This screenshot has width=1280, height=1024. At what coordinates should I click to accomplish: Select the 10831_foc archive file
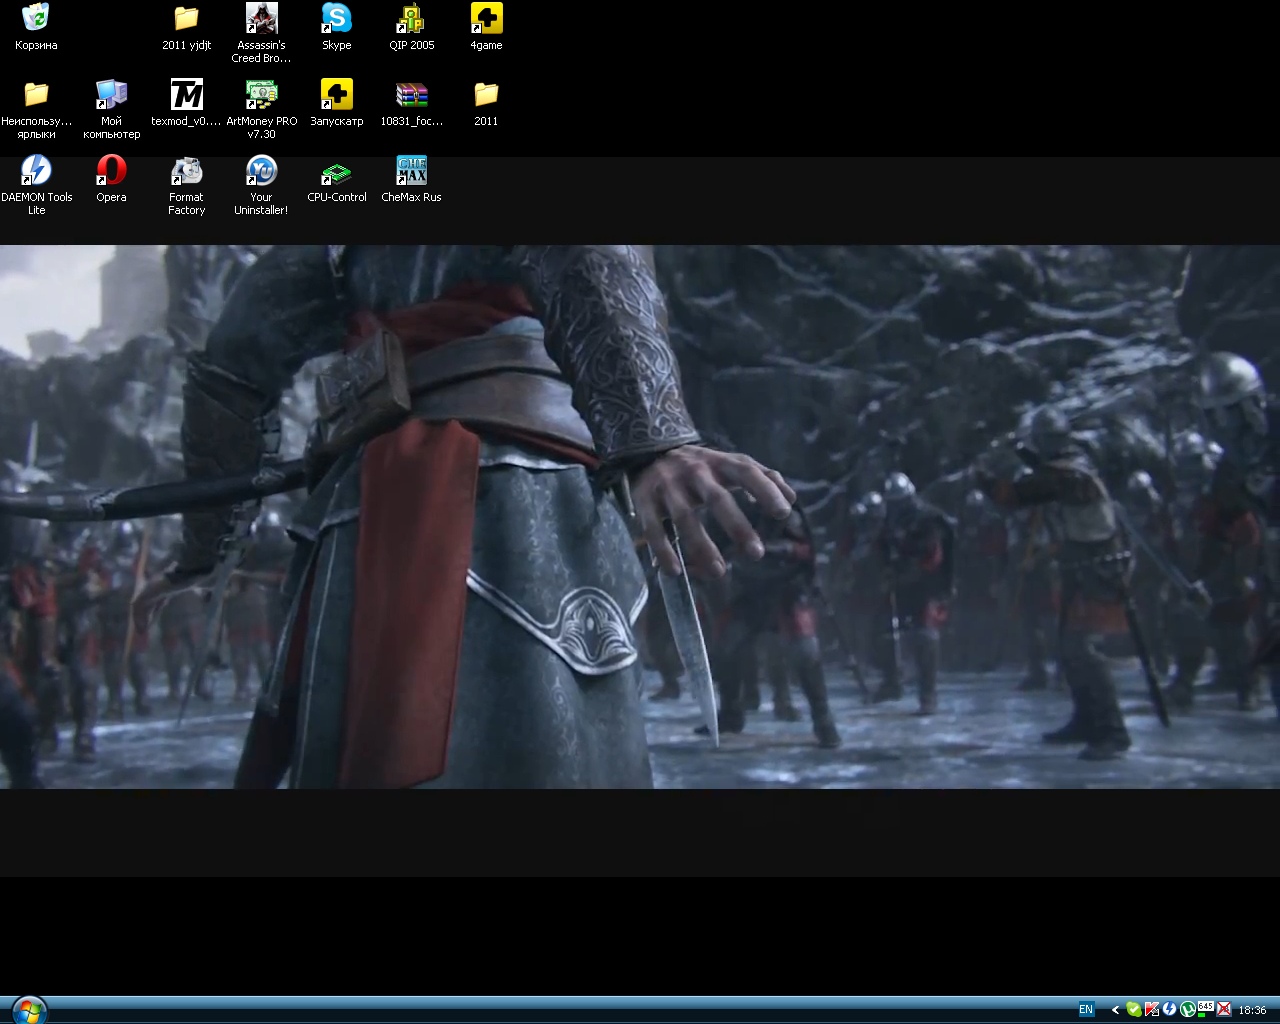tap(411, 103)
